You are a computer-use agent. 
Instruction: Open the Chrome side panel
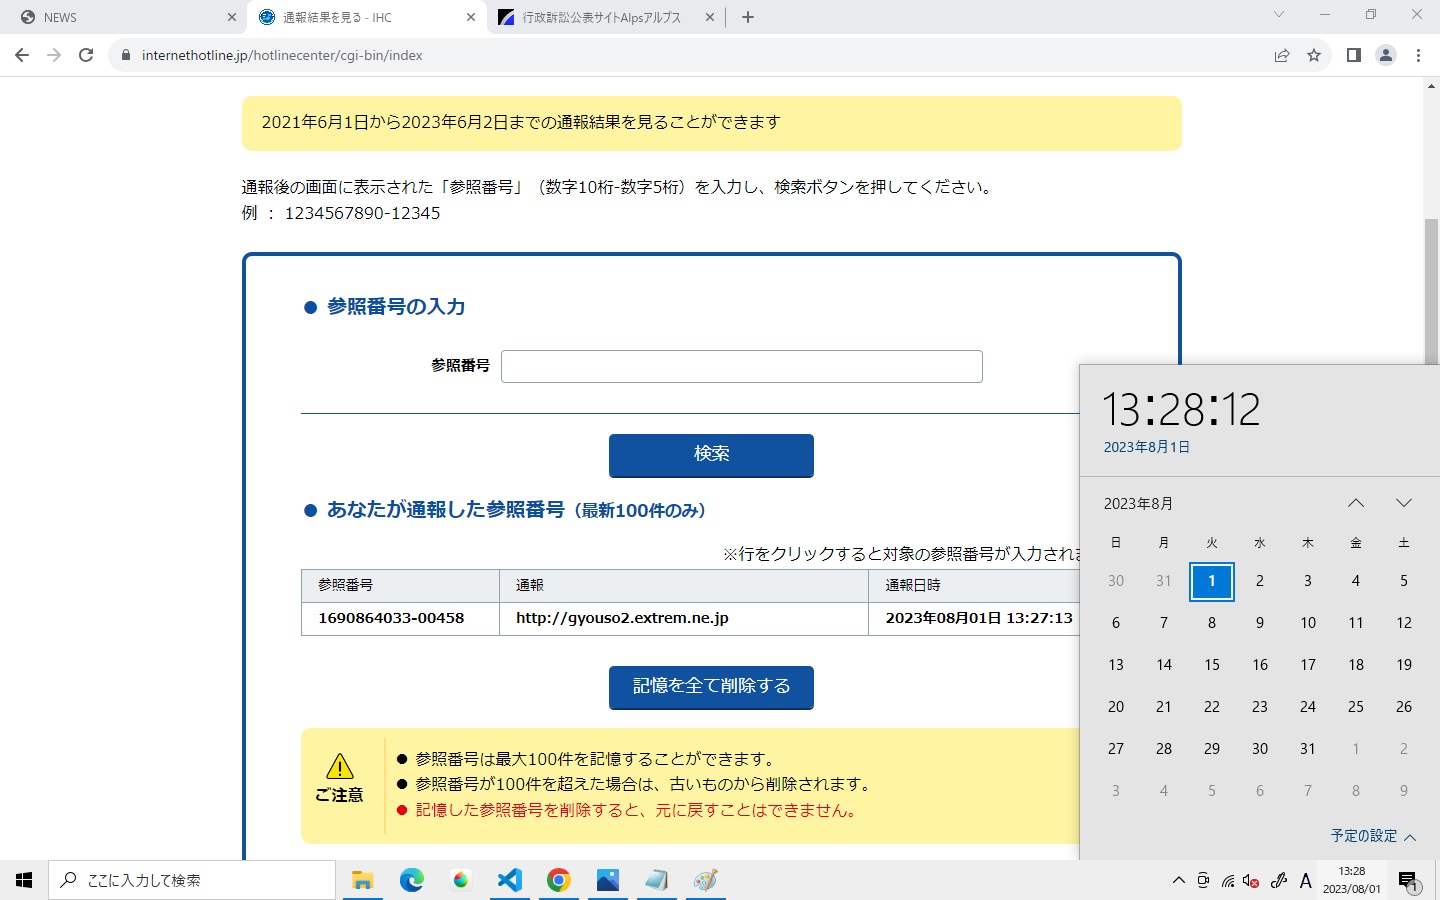pyautogui.click(x=1352, y=55)
